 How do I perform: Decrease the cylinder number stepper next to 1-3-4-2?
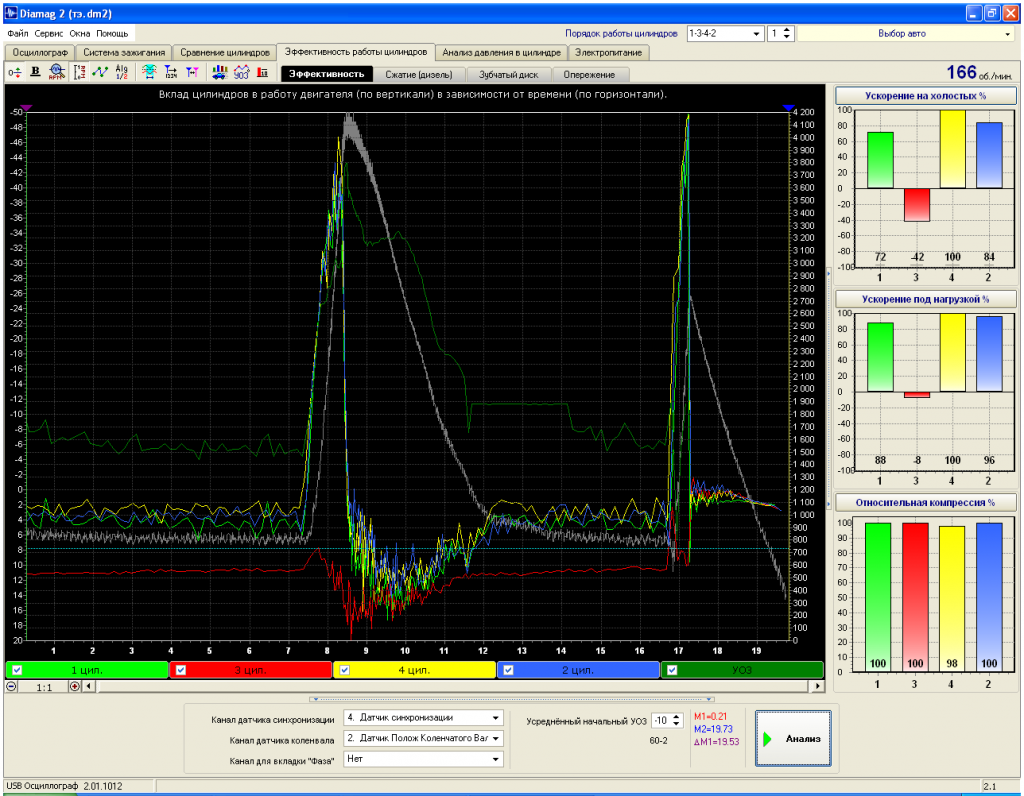(x=788, y=37)
